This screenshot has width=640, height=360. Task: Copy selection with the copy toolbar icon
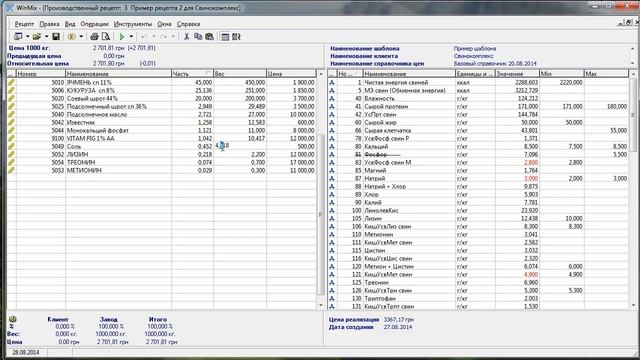coord(198,37)
